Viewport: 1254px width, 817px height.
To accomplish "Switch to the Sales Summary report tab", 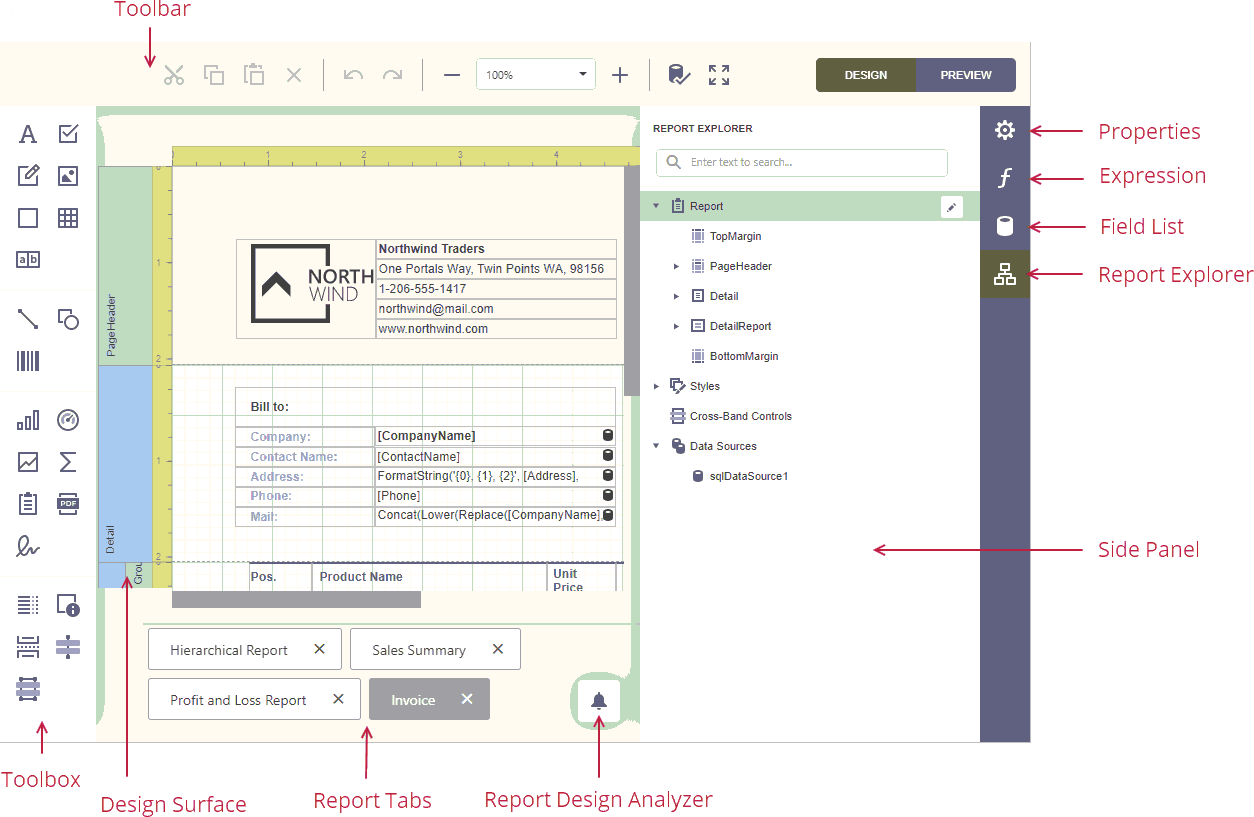I will [x=419, y=650].
